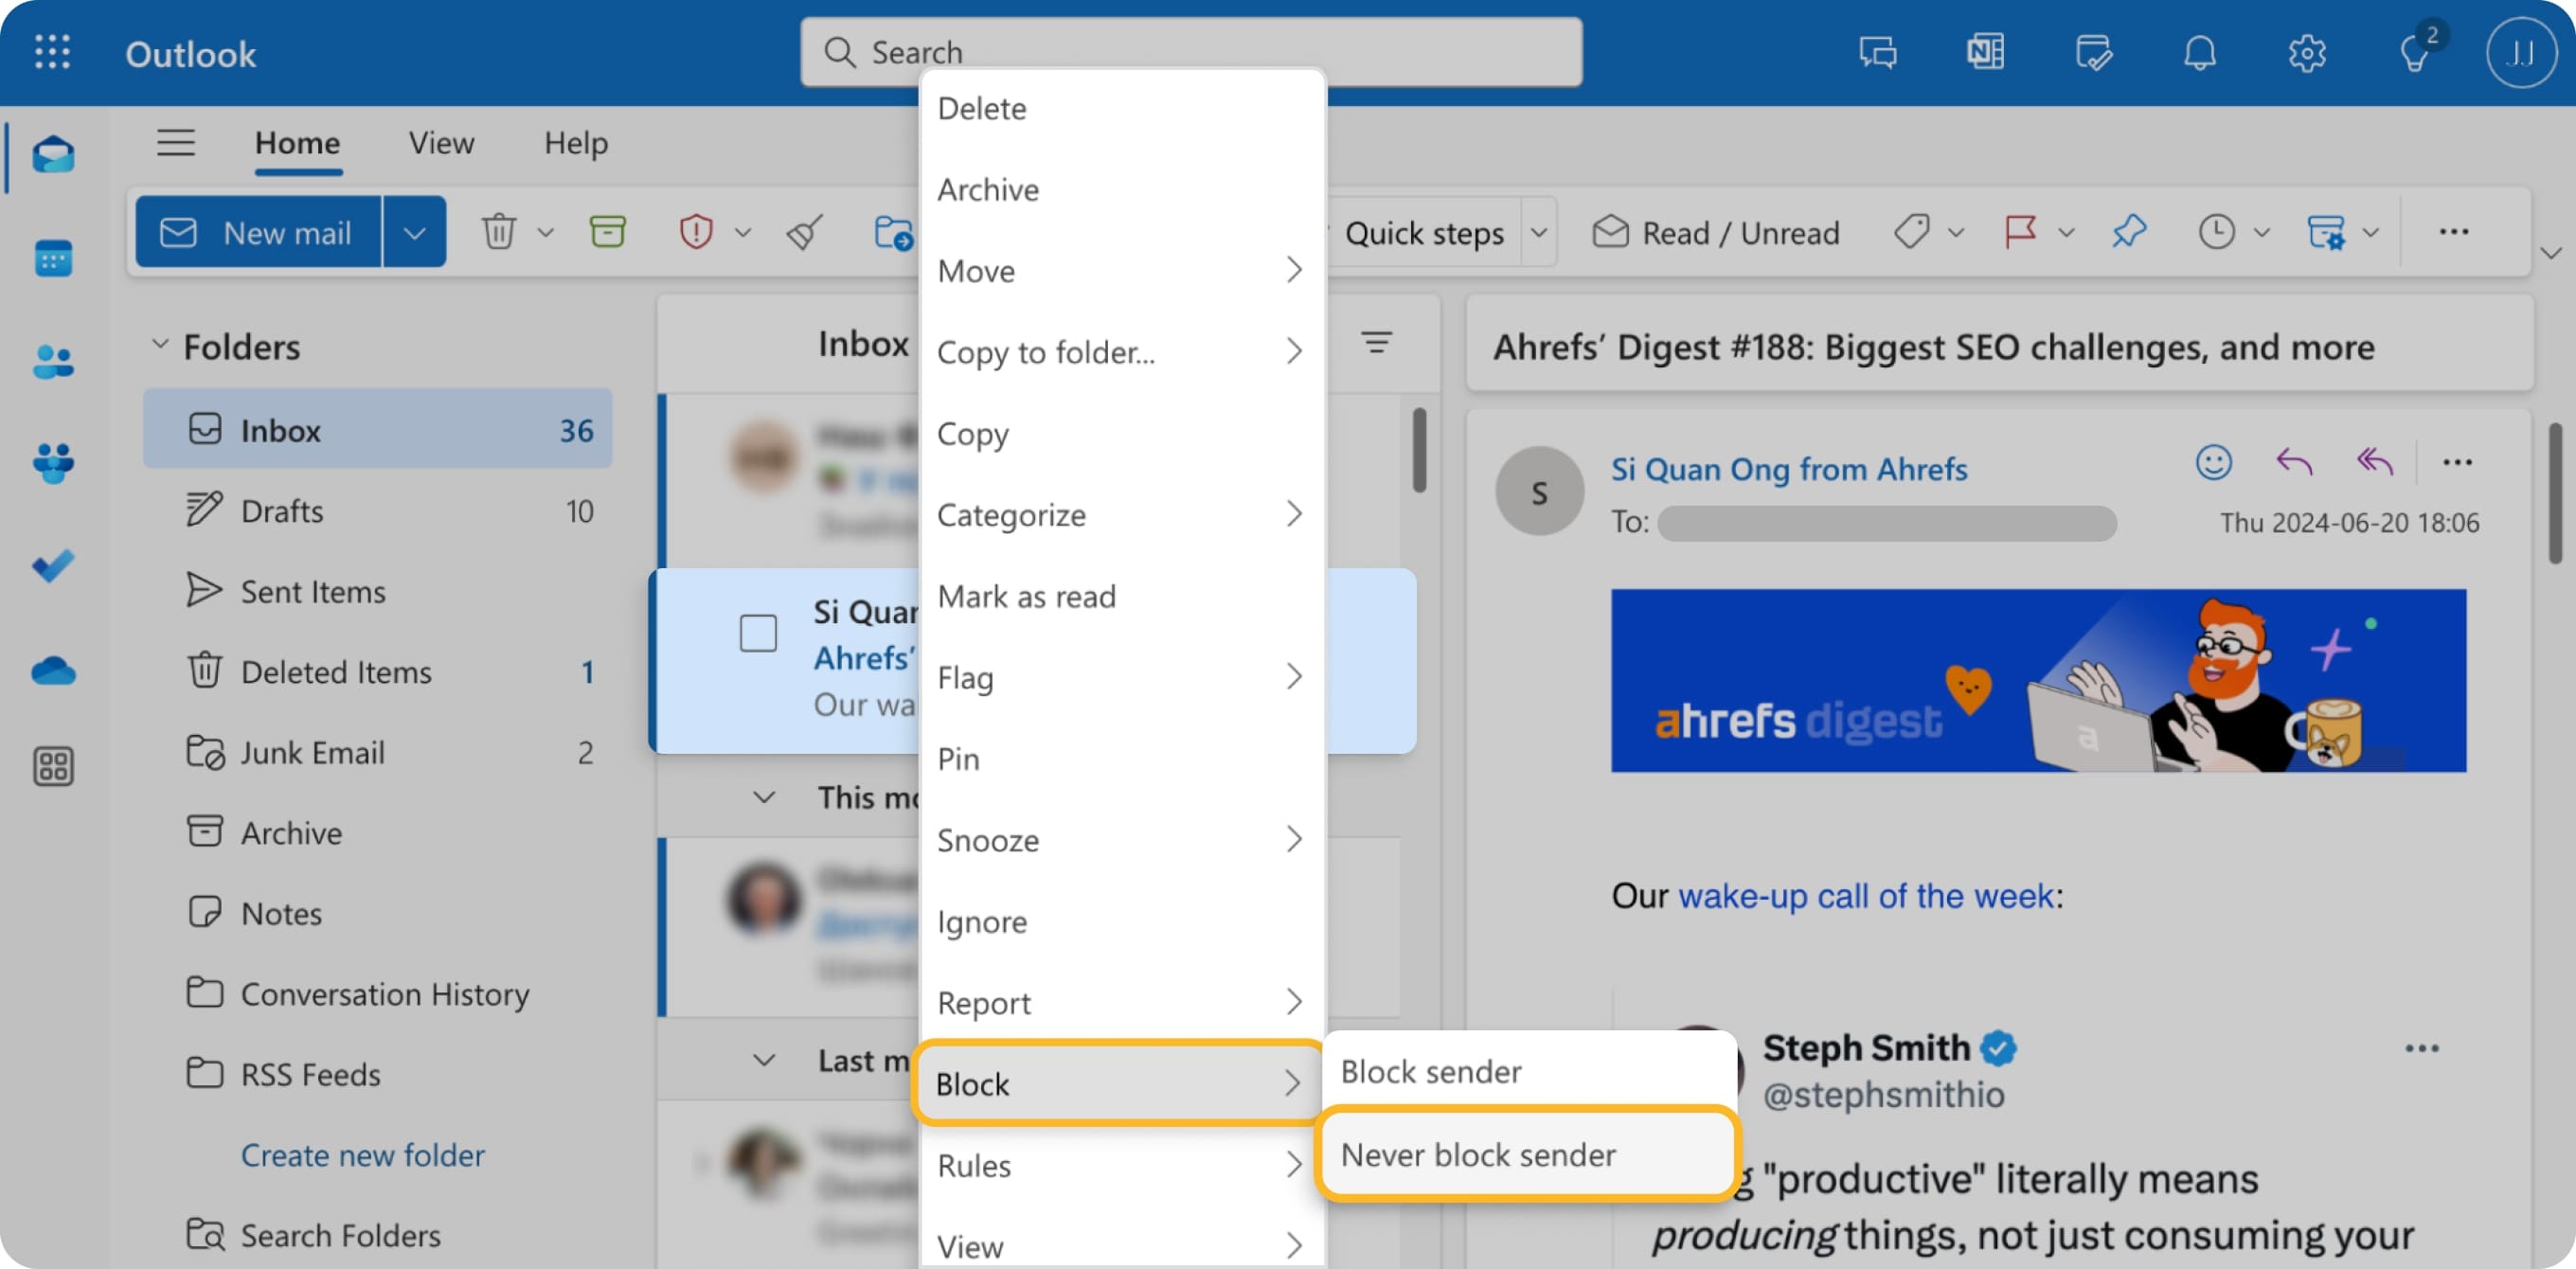
Task: Expand the New mail dropdown arrow
Action: pos(414,232)
